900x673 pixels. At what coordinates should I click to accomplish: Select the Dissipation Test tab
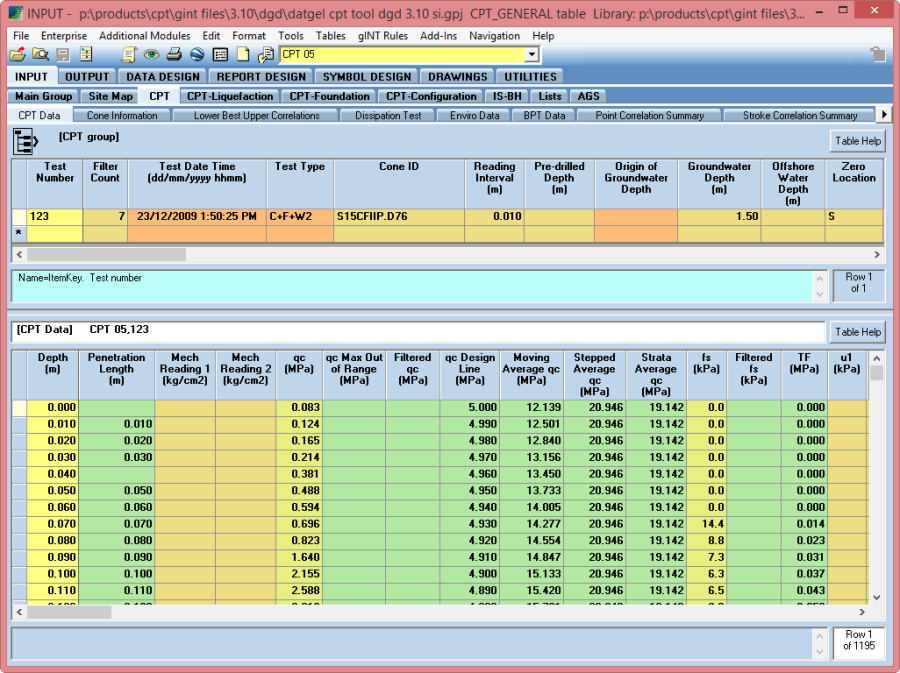pos(389,116)
